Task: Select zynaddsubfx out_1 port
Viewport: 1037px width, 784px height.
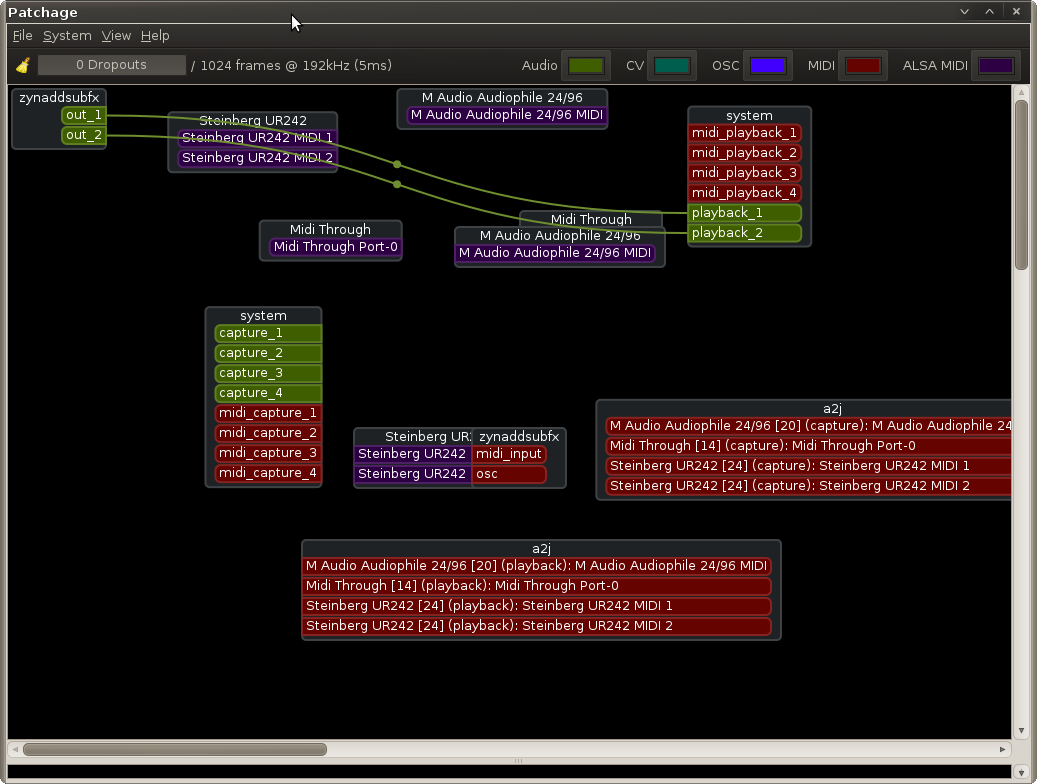Action: pos(84,115)
